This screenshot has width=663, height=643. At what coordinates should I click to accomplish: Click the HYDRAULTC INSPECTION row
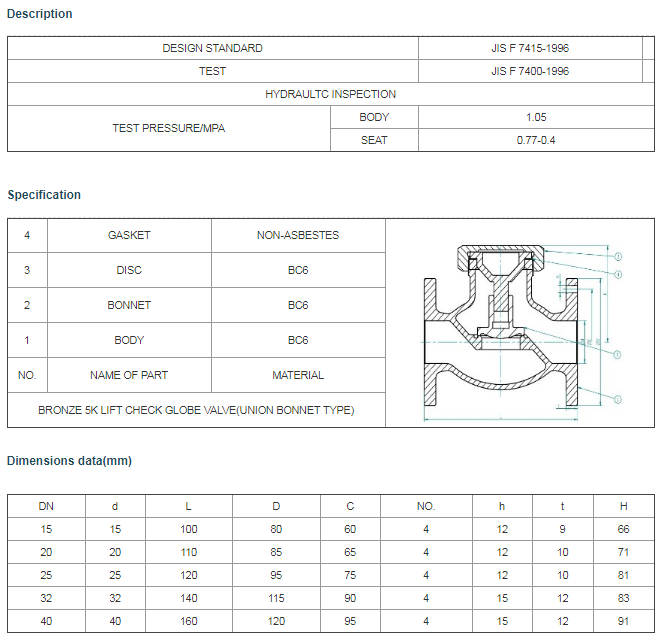330,94
